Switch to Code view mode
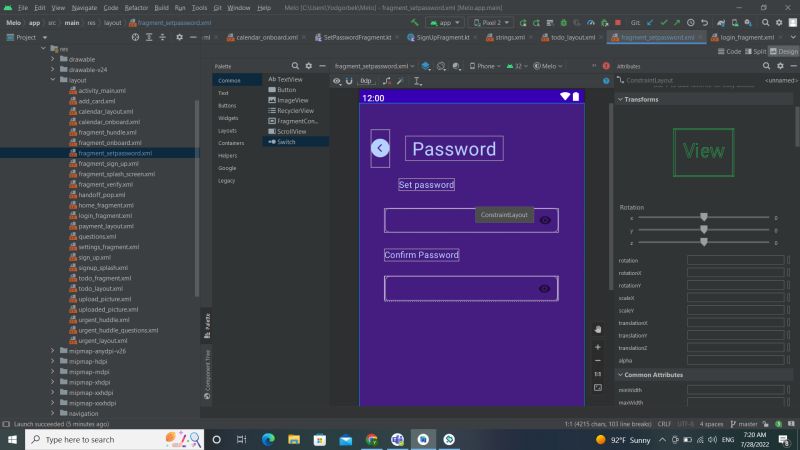 [729, 52]
